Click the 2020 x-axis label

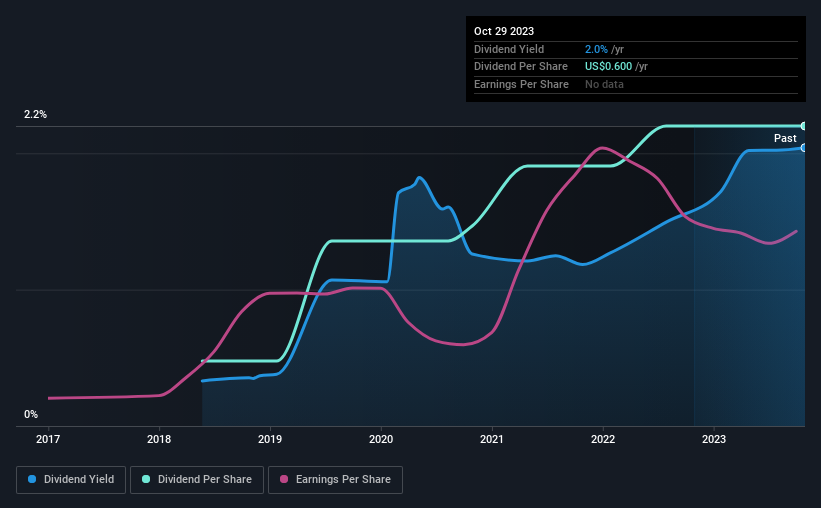(381, 439)
